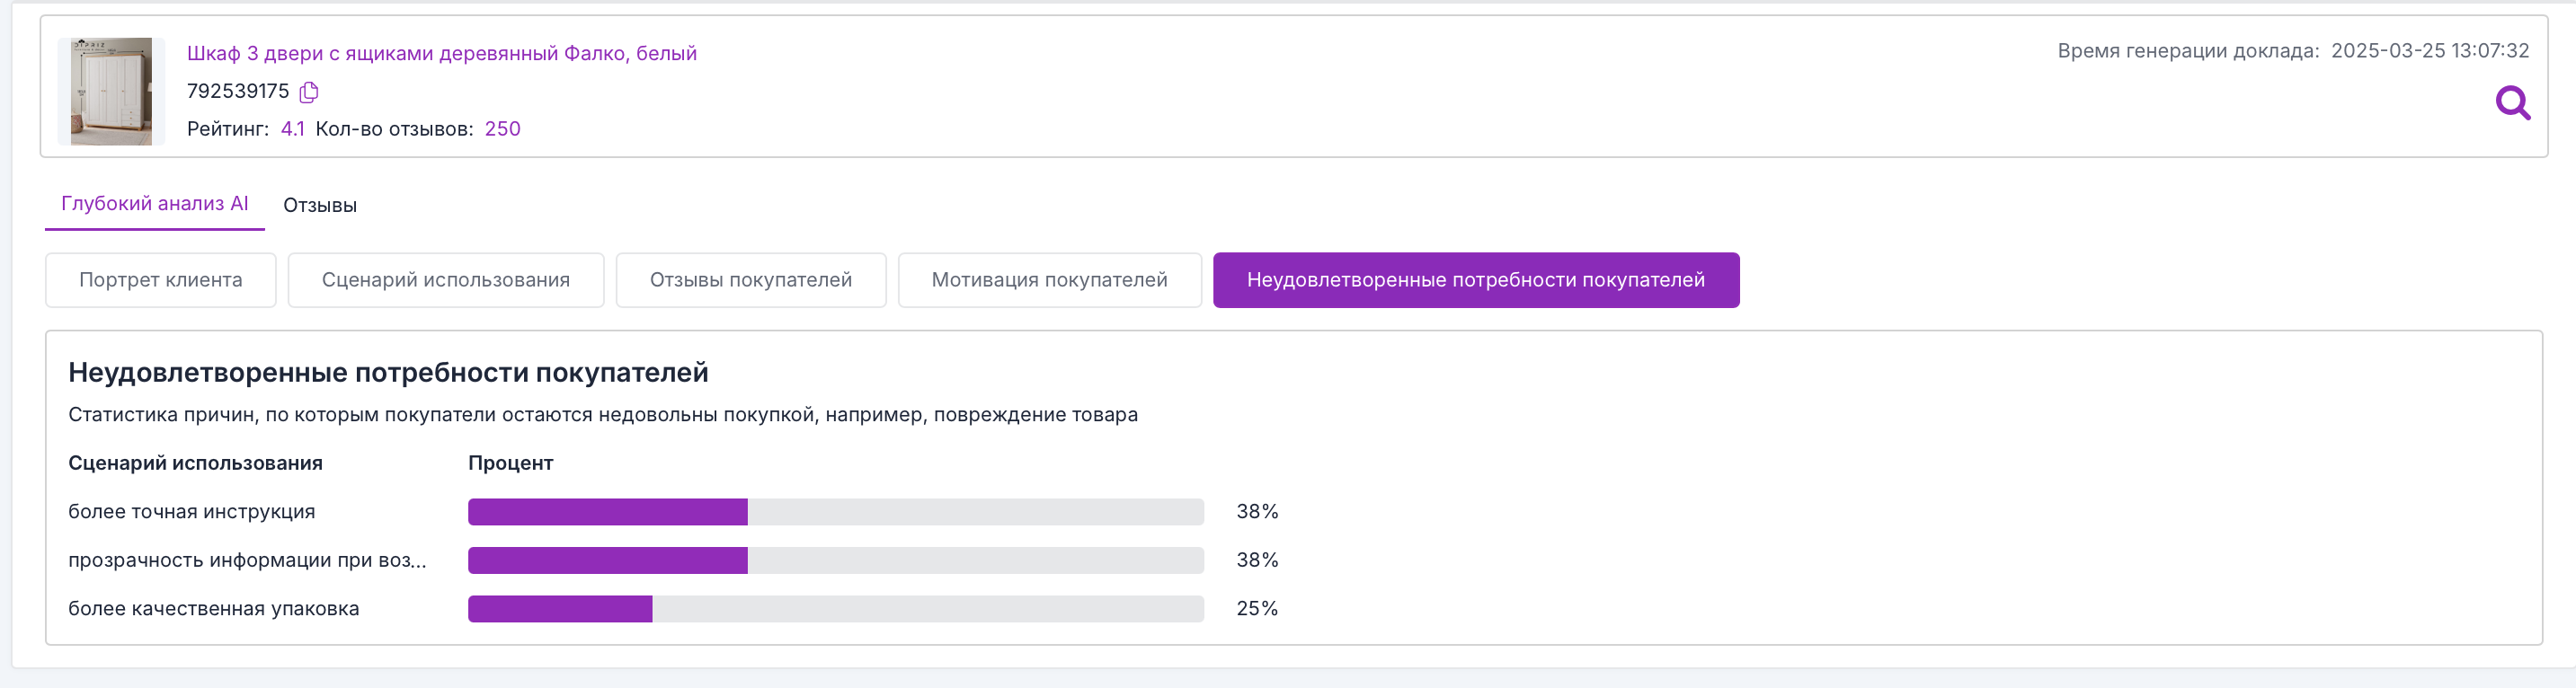The width and height of the screenshot is (2576, 688).
Task: Open the wardrobe product thumbnail
Action: [111, 91]
